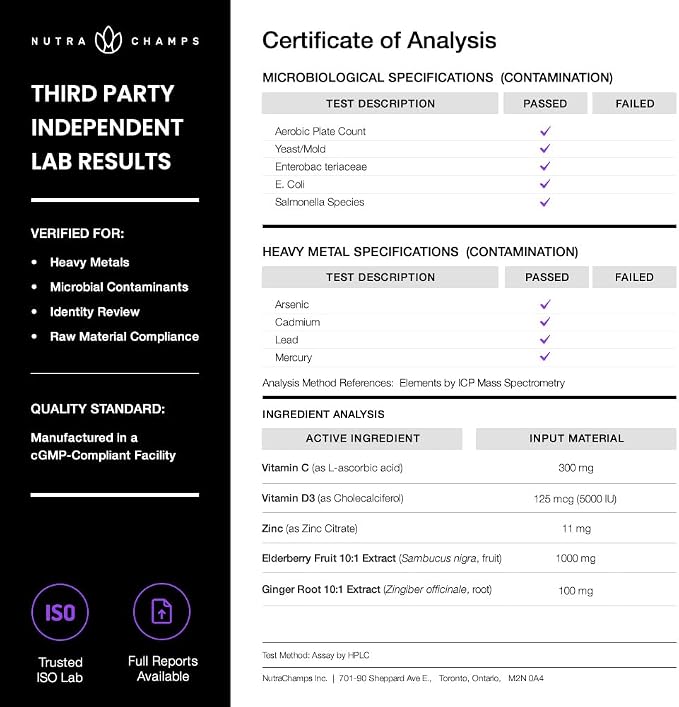Open the Full Reports Available label
The height and width of the screenshot is (707, 679).
point(163,669)
